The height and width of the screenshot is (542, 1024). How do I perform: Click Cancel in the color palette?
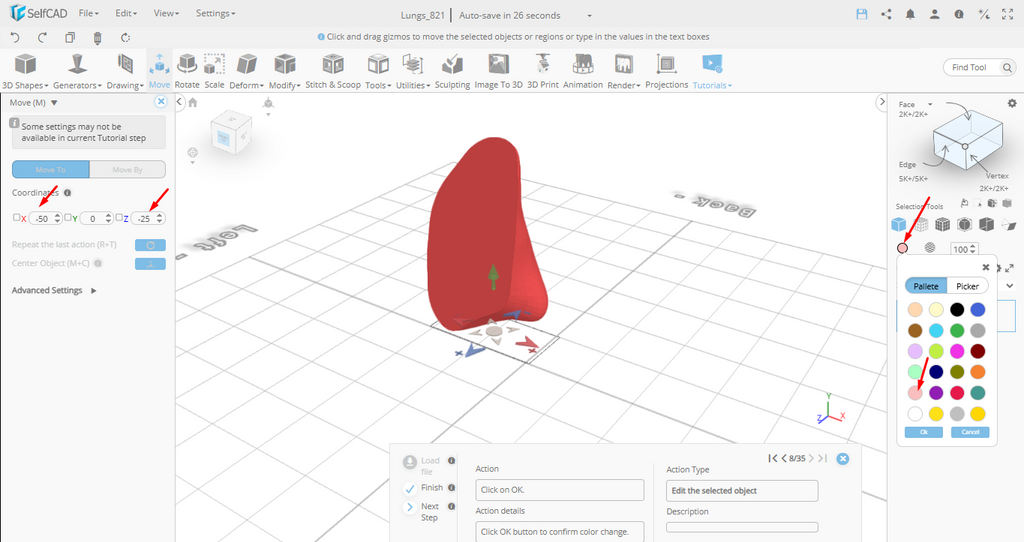pyautogui.click(x=969, y=432)
